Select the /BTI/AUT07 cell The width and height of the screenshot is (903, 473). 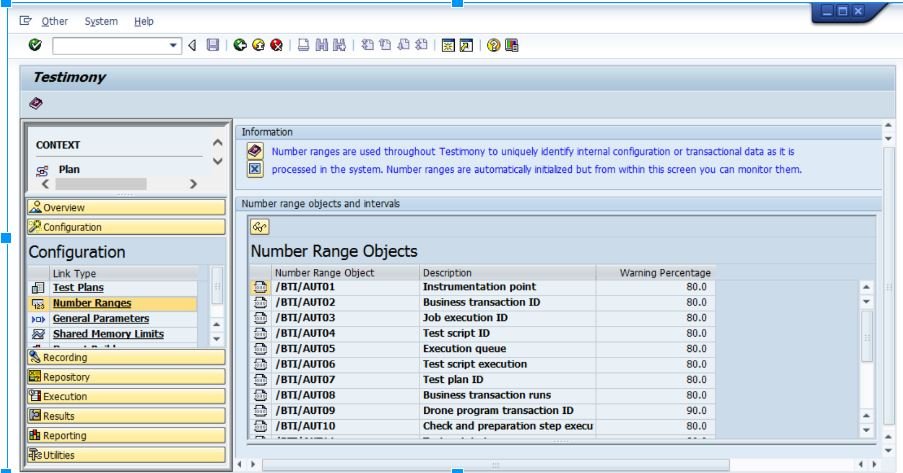tap(346, 380)
